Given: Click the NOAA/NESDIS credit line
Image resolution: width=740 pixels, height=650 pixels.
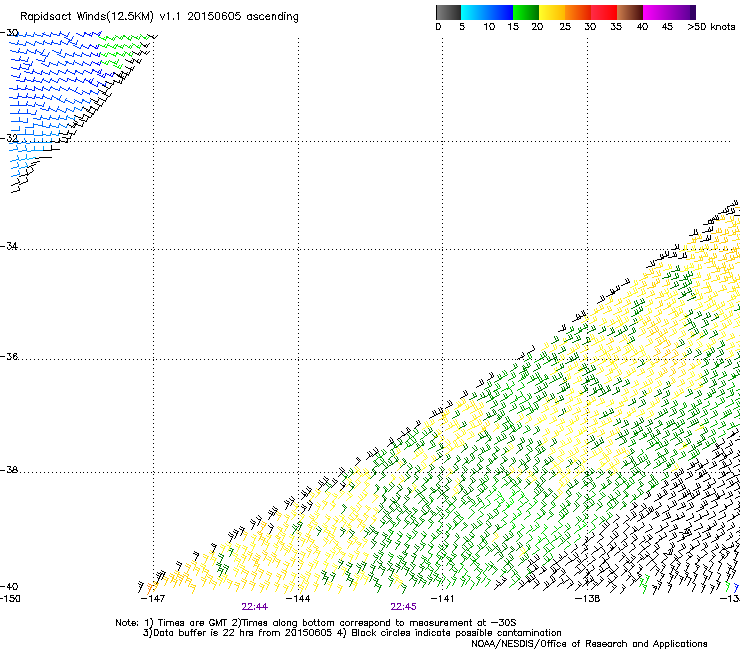Looking at the screenshot, I should 589,644.
